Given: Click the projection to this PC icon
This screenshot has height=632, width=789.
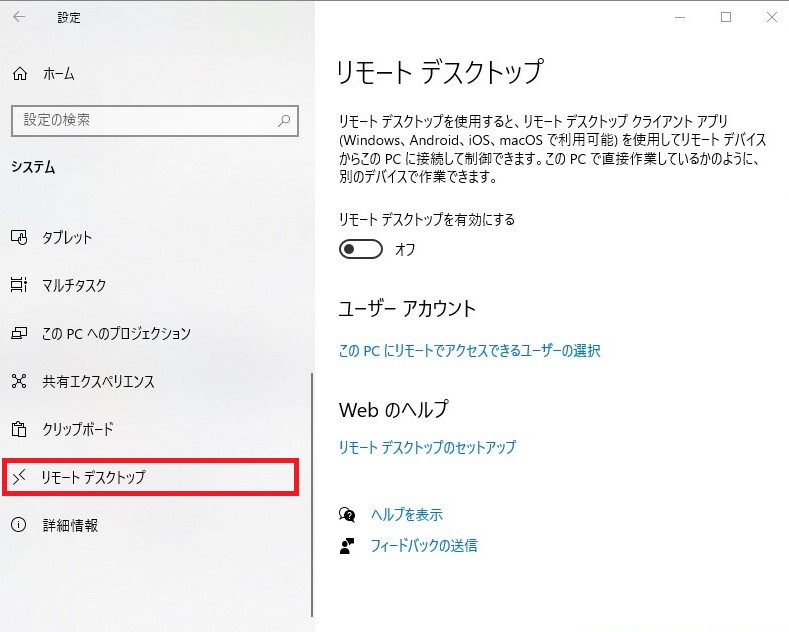Looking at the screenshot, I should pos(19,333).
